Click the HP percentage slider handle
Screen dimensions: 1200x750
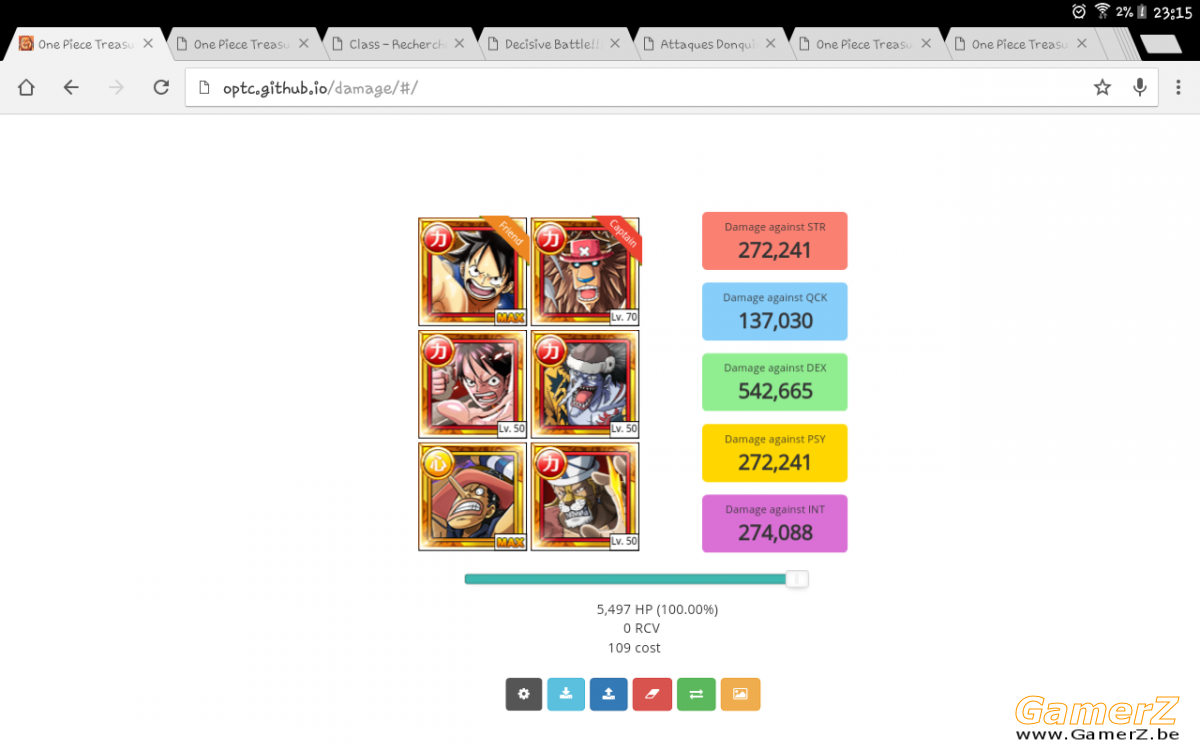[x=797, y=579]
